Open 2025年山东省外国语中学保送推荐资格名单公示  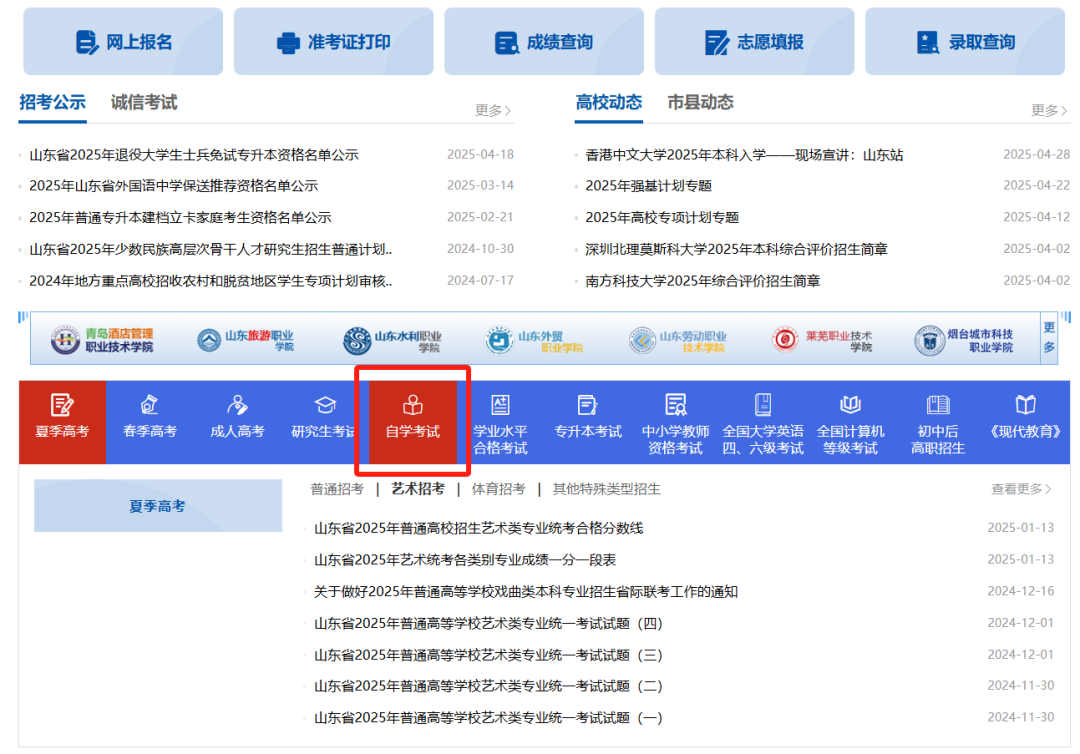point(174,186)
